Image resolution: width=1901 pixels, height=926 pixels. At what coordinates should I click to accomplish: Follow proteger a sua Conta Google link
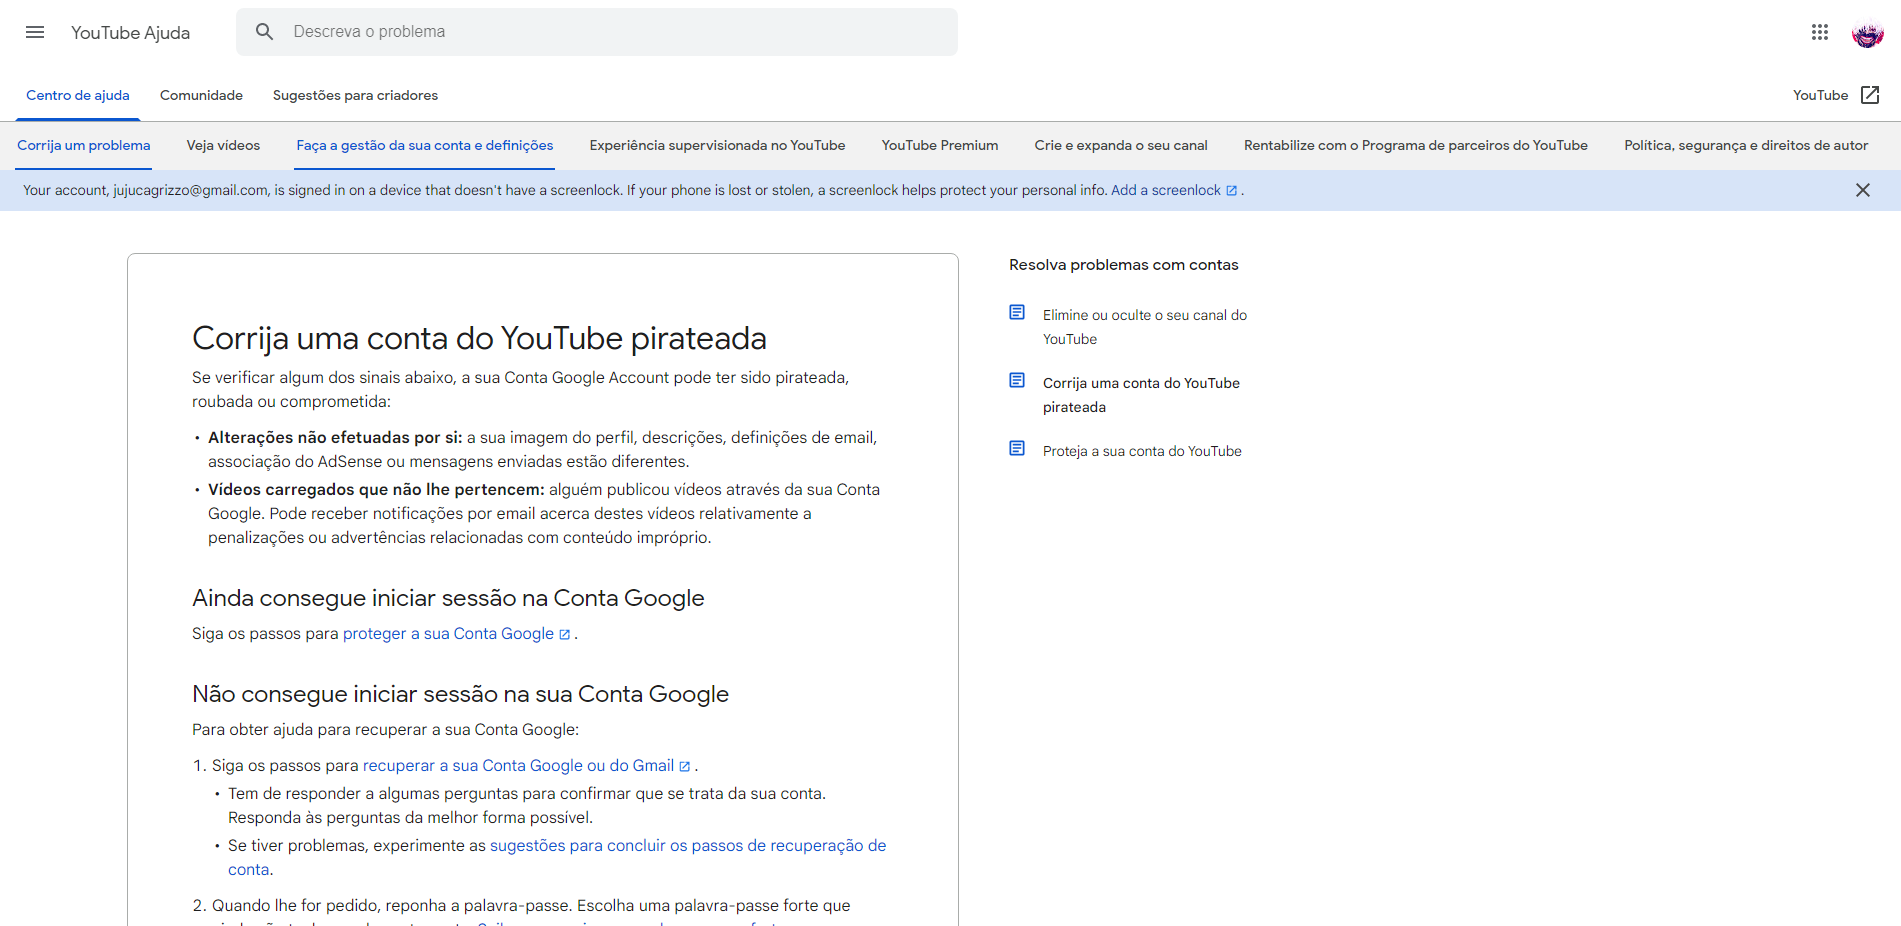(x=448, y=634)
